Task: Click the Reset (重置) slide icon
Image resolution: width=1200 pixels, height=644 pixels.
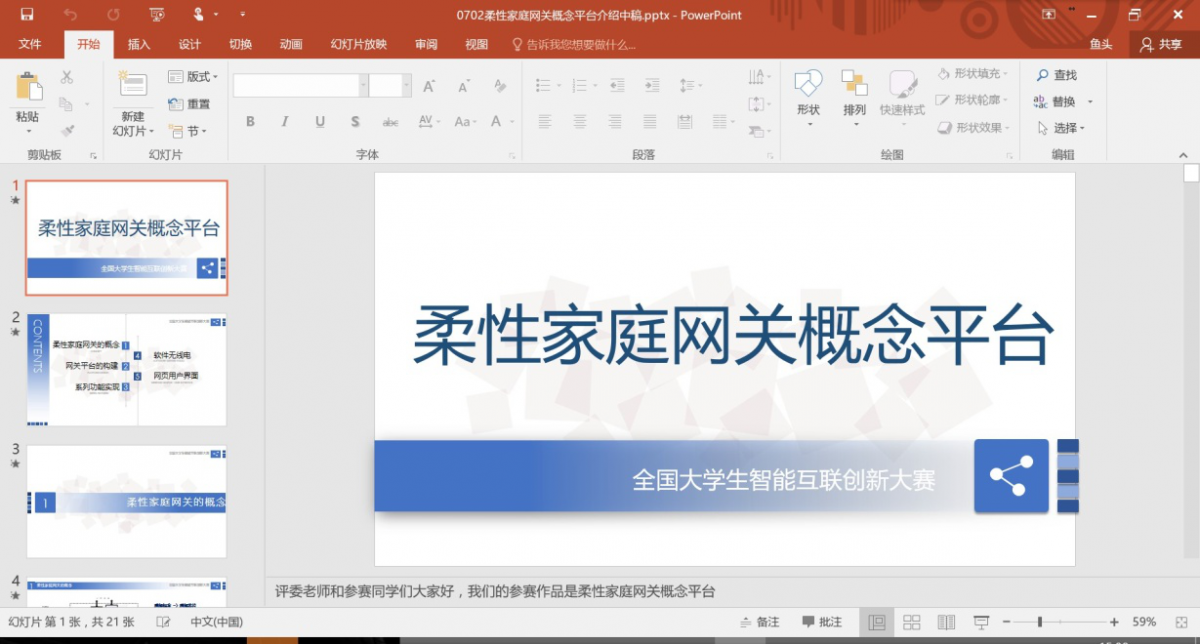Action: pyautogui.click(x=176, y=104)
